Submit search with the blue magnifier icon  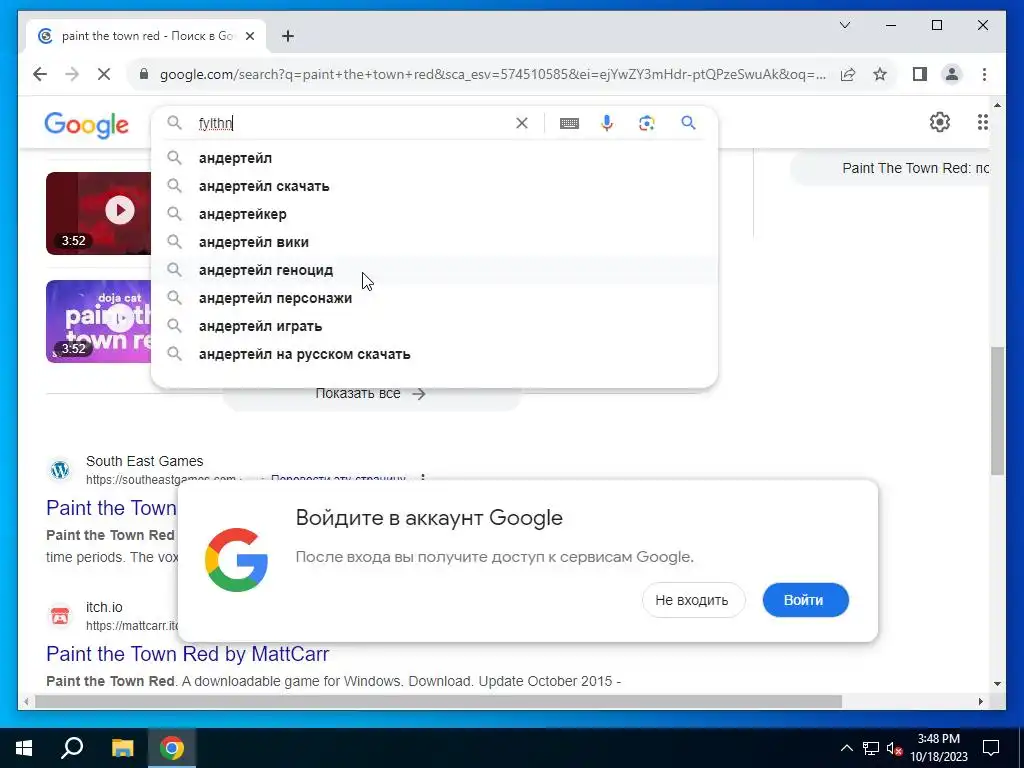[x=688, y=123]
